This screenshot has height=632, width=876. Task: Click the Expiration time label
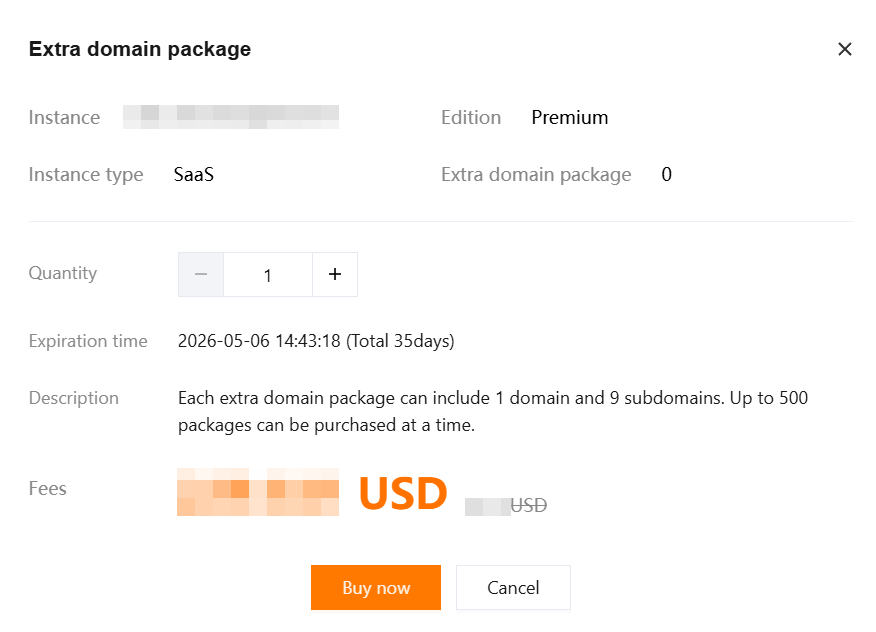click(x=88, y=341)
